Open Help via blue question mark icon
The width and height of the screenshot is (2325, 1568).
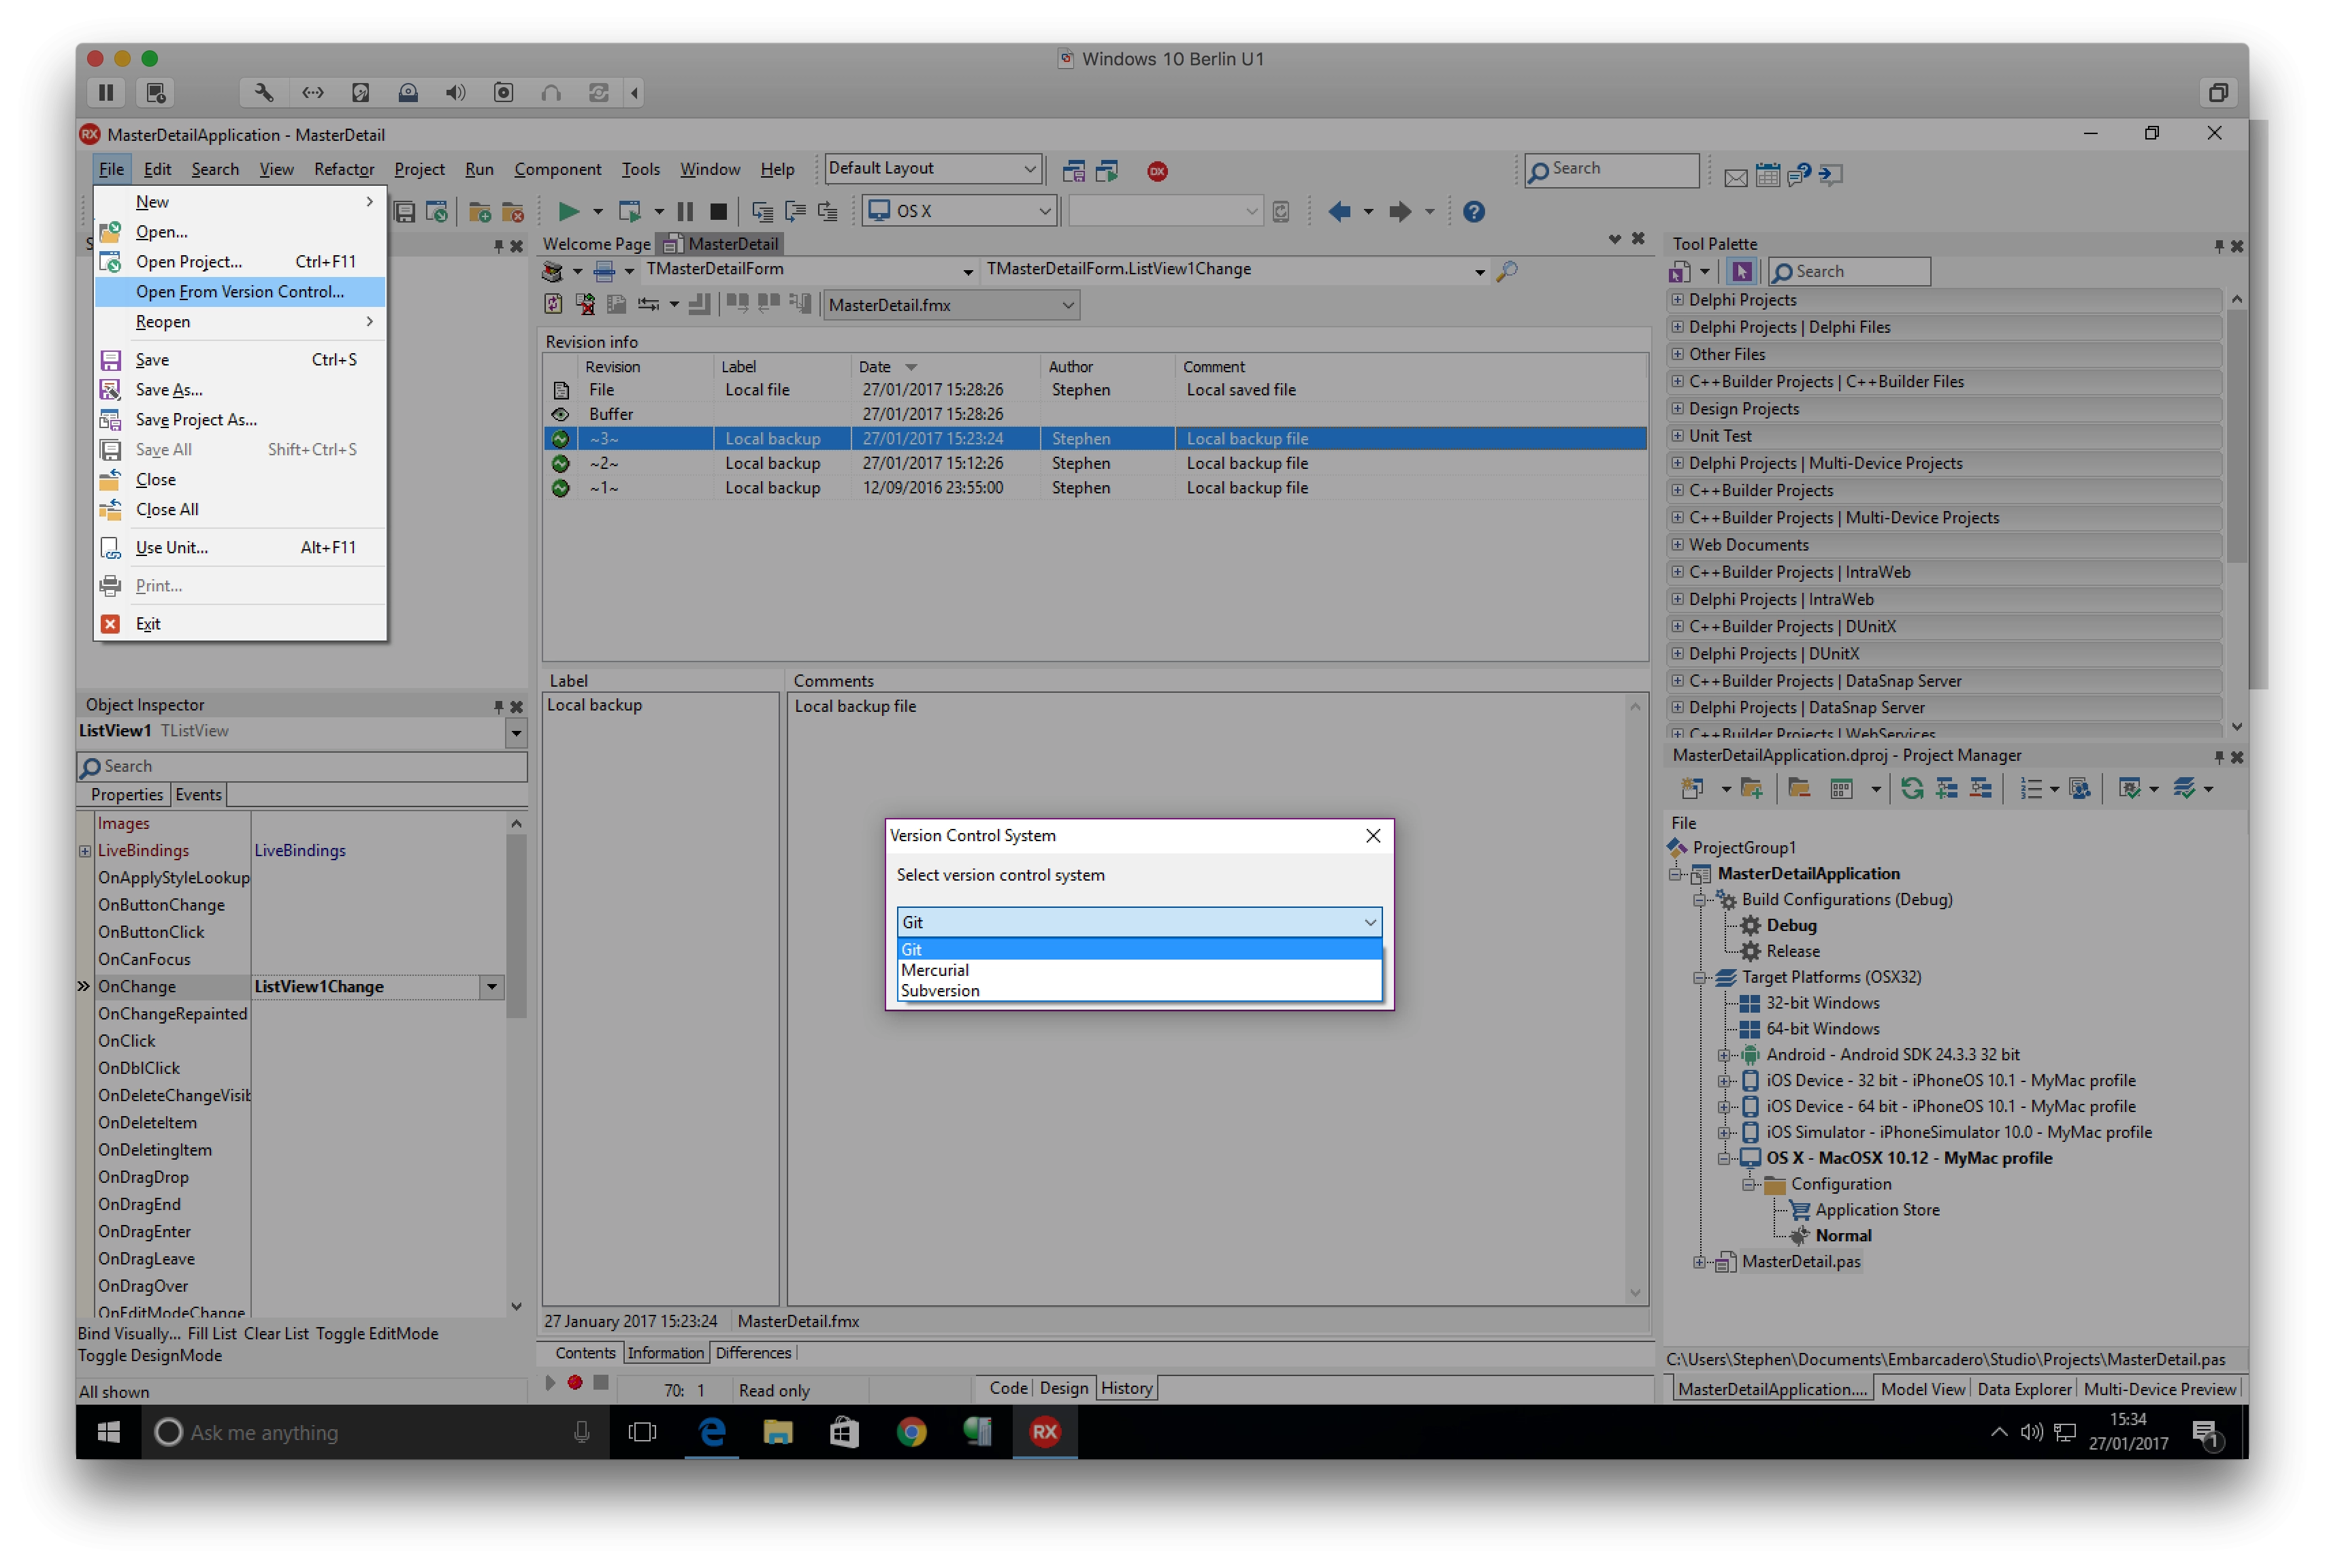point(1473,211)
